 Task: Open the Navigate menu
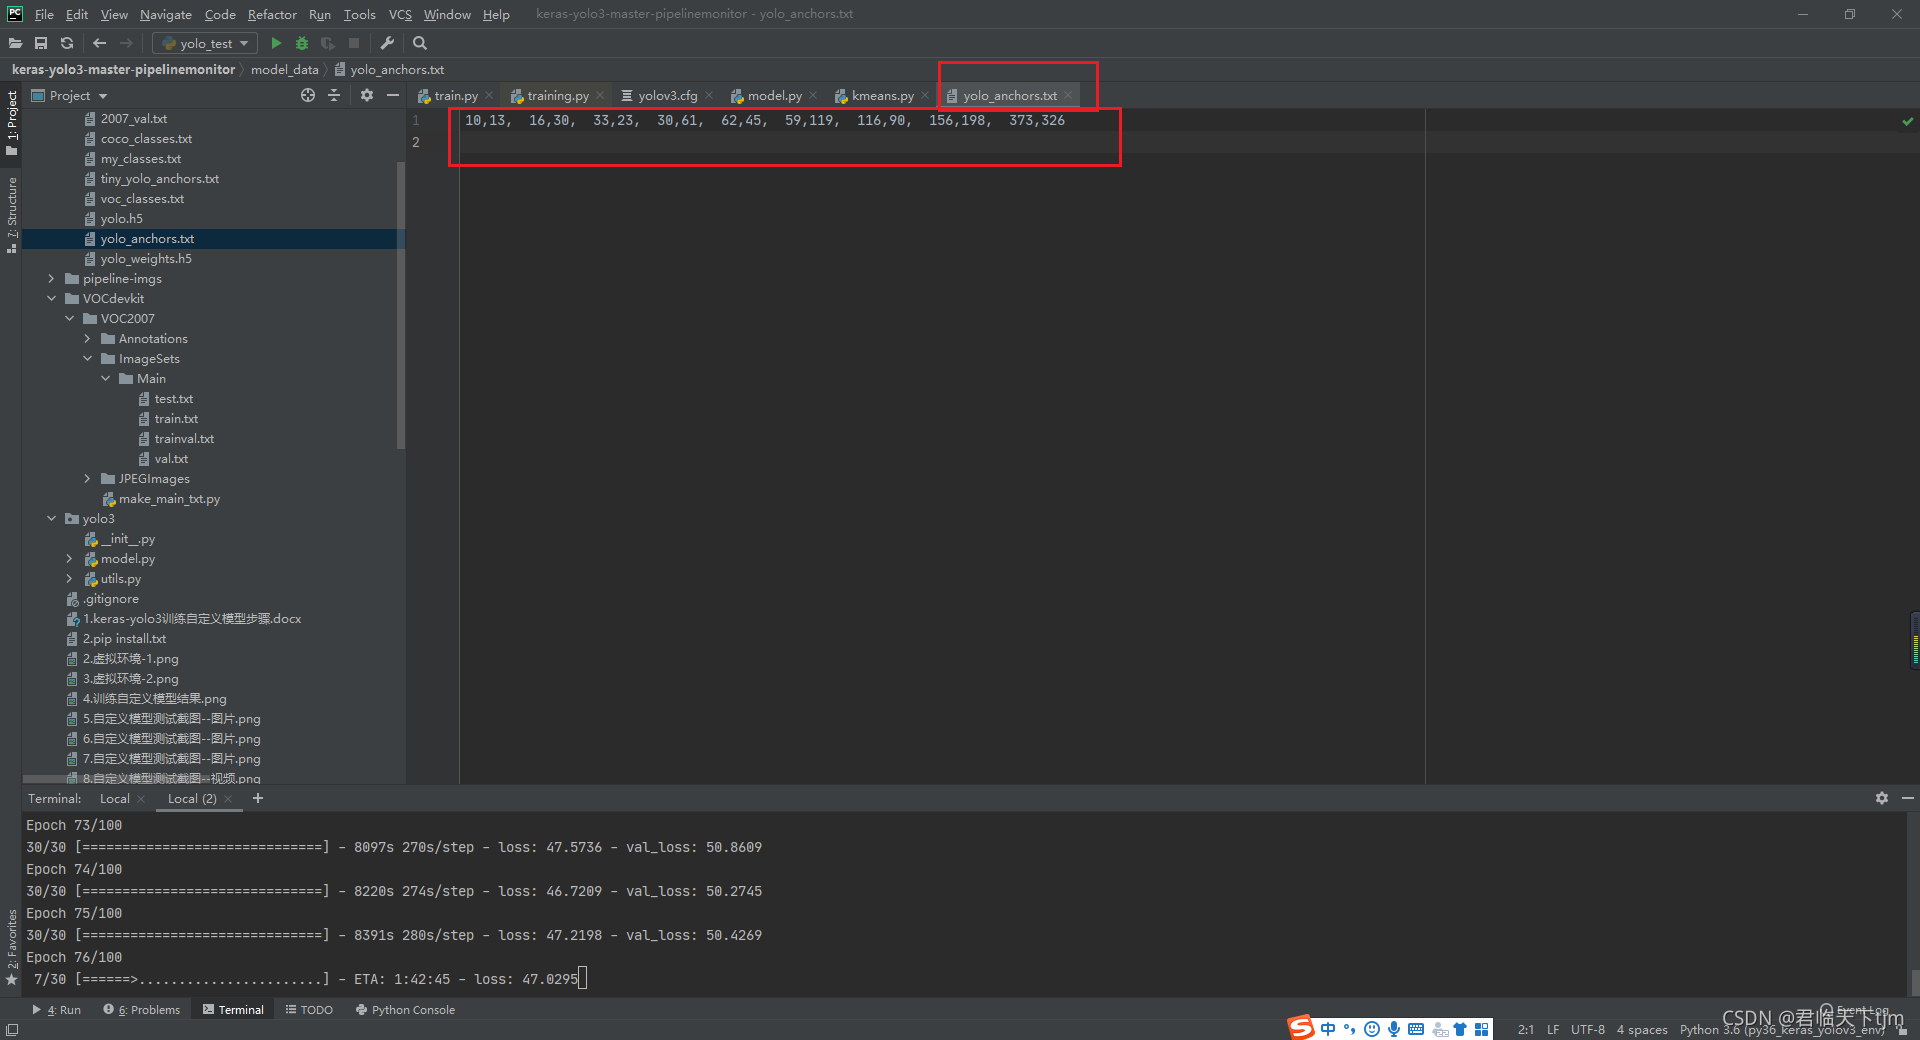pyautogui.click(x=166, y=14)
